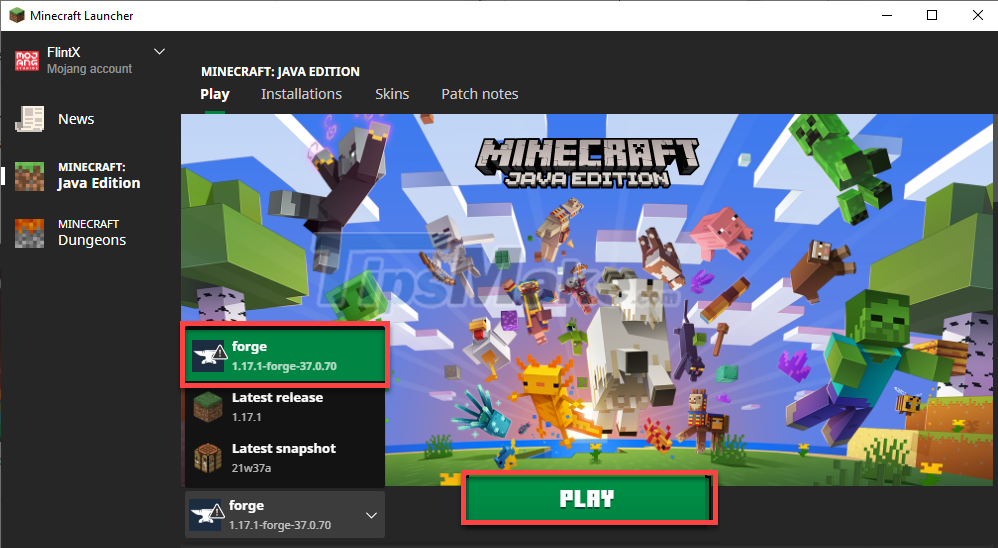Click the forge anvil icon in the list
The image size is (998, 548).
pyautogui.click(x=209, y=356)
